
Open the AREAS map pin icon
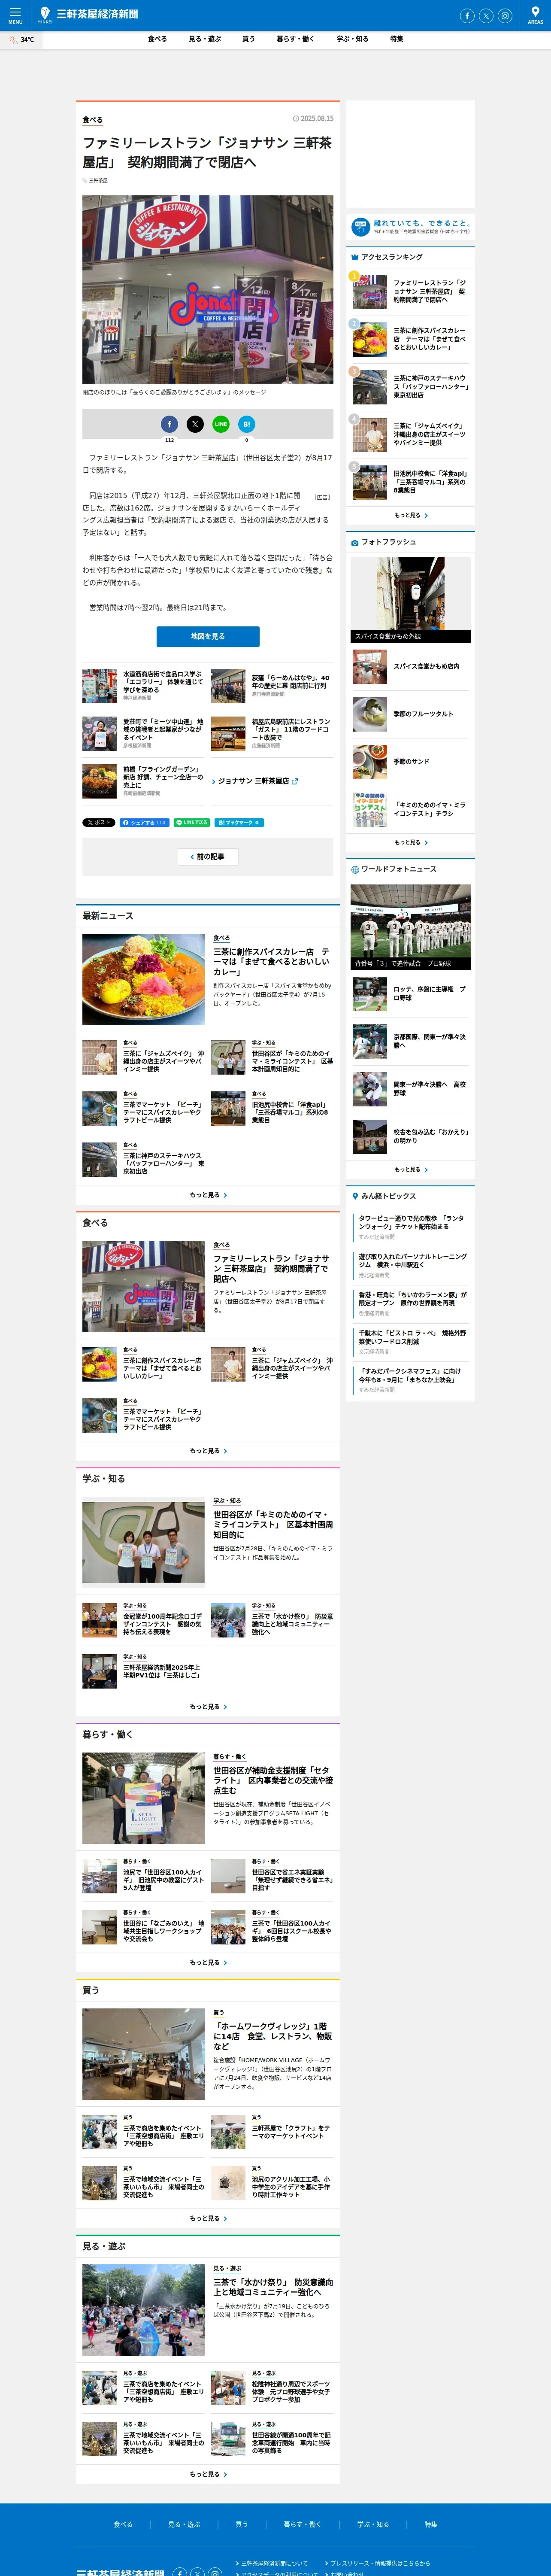535,15
